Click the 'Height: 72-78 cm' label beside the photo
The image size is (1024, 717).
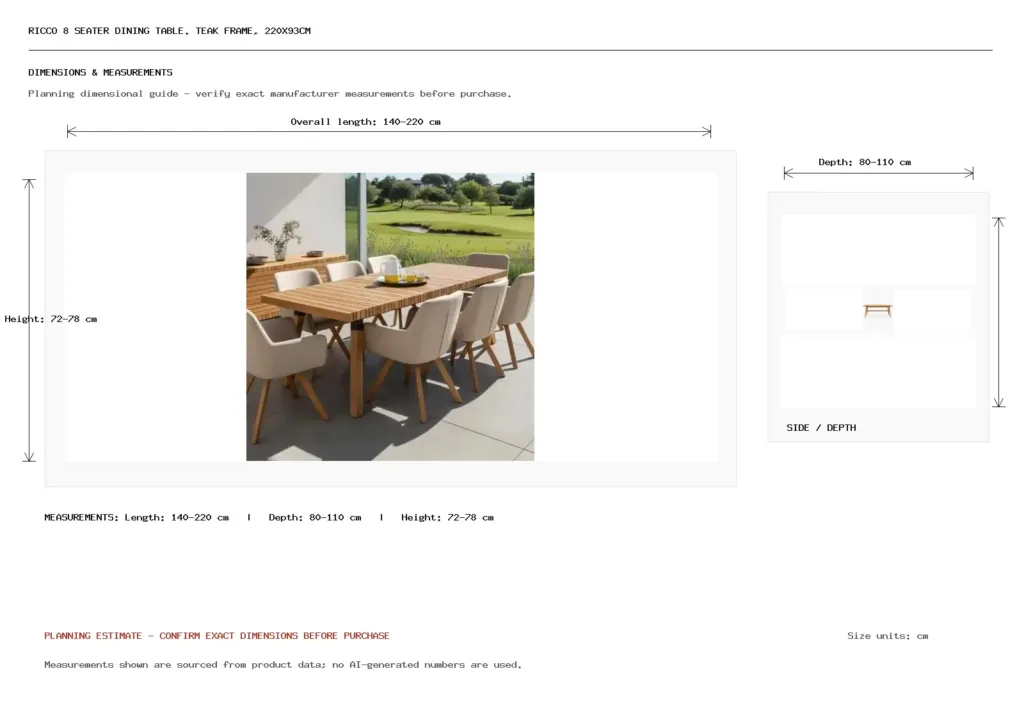point(50,319)
